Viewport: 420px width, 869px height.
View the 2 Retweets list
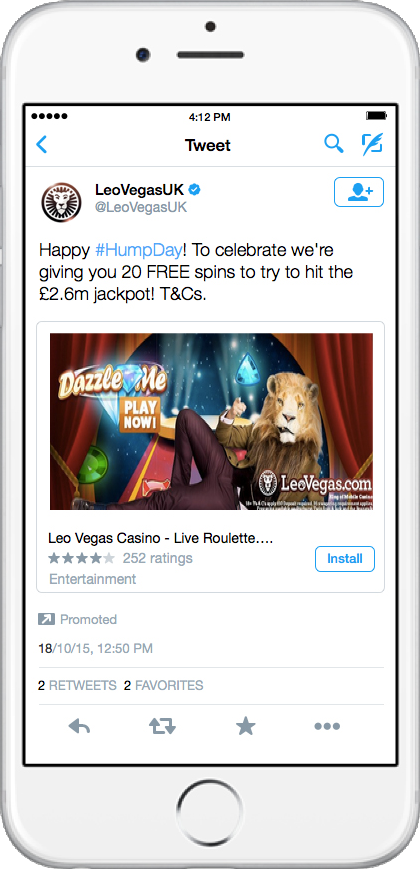[x=77, y=686]
